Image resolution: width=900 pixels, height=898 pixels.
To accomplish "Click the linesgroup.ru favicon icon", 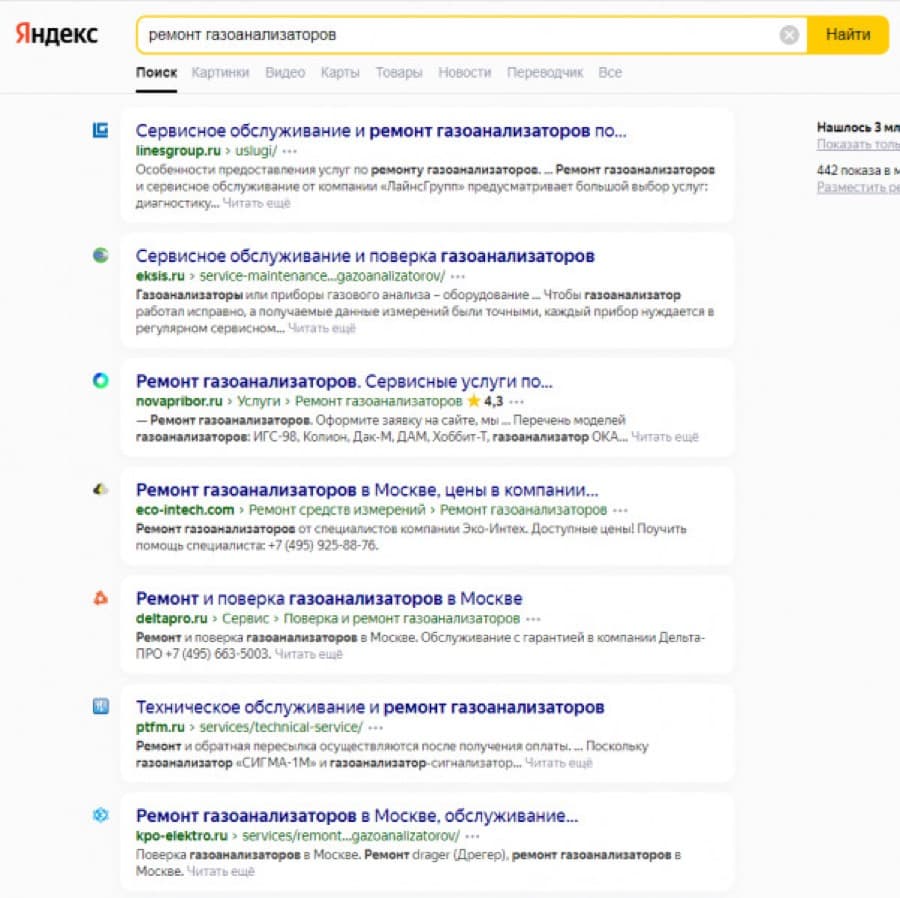I will click(100, 130).
